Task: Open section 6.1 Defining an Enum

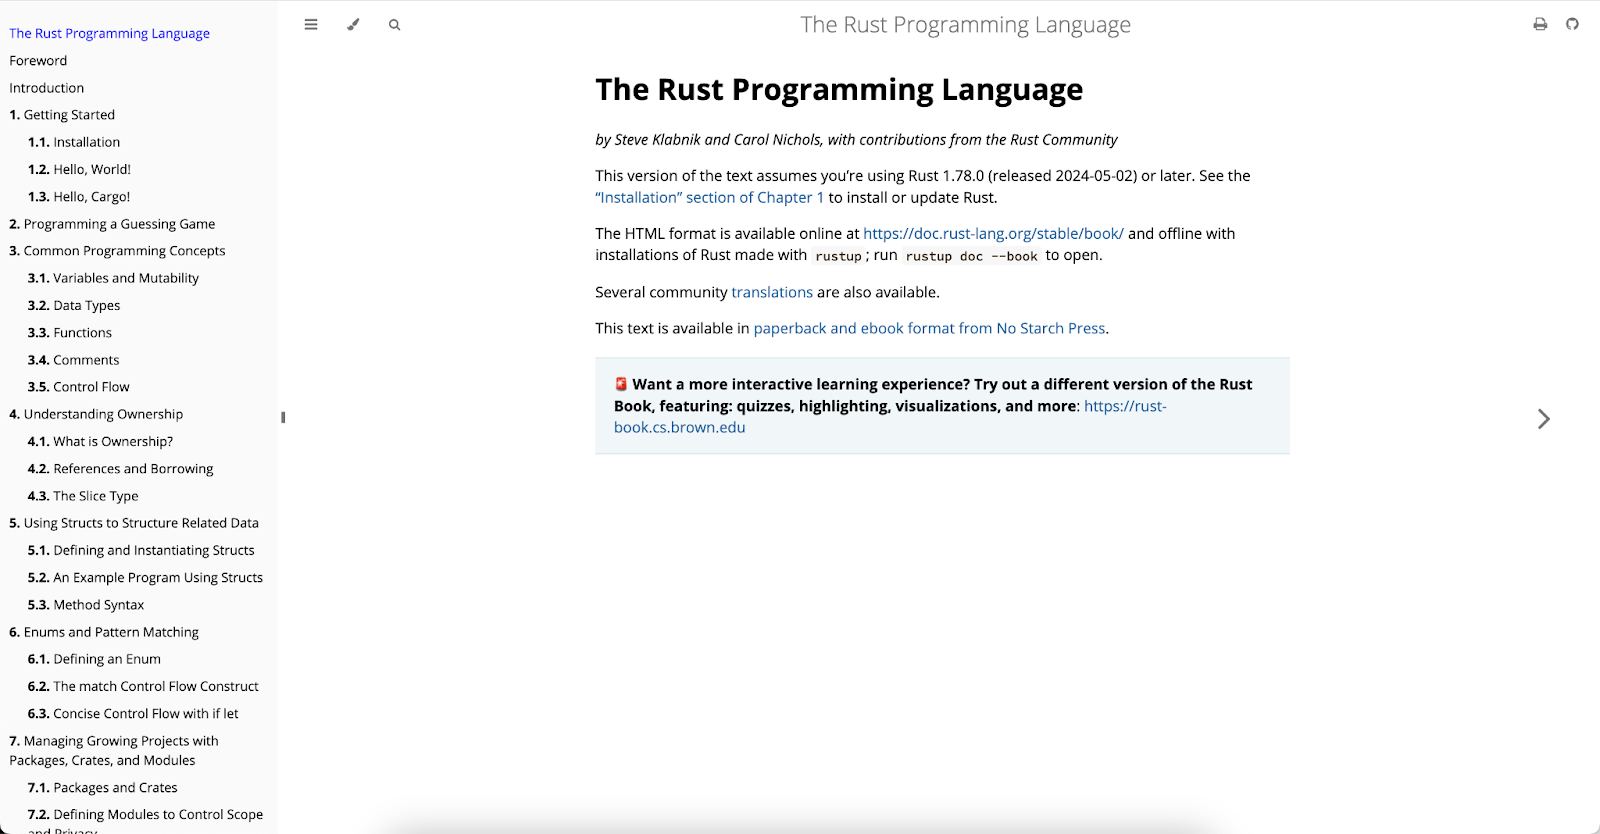Action: (94, 659)
